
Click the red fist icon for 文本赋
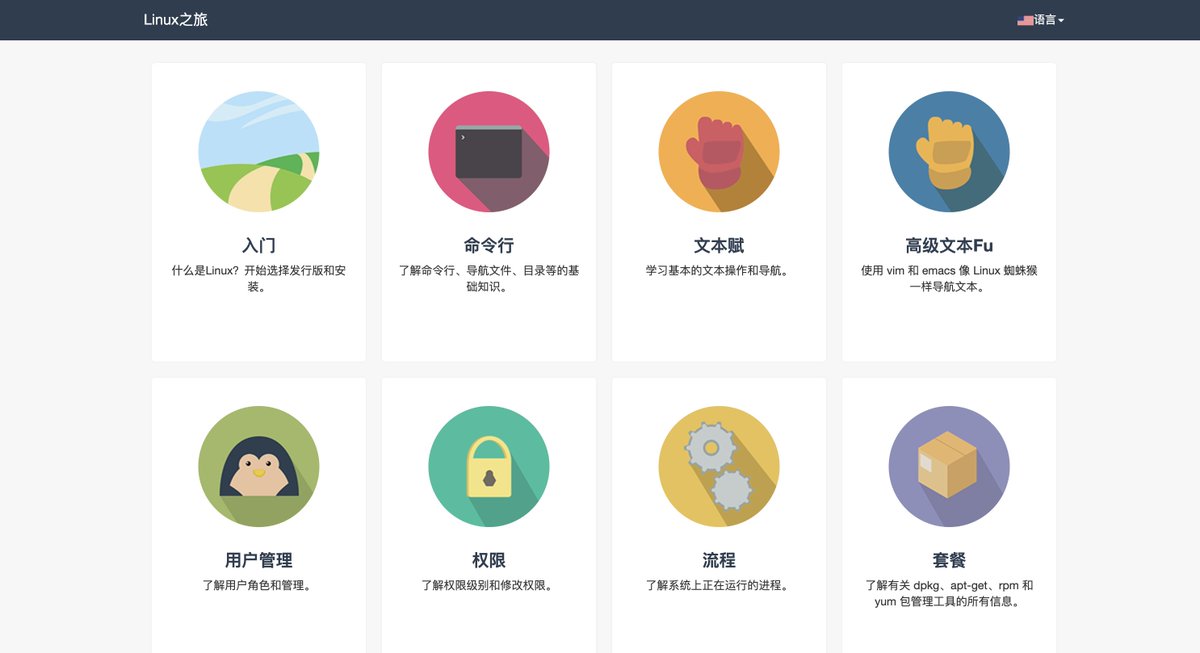(718, 151)
